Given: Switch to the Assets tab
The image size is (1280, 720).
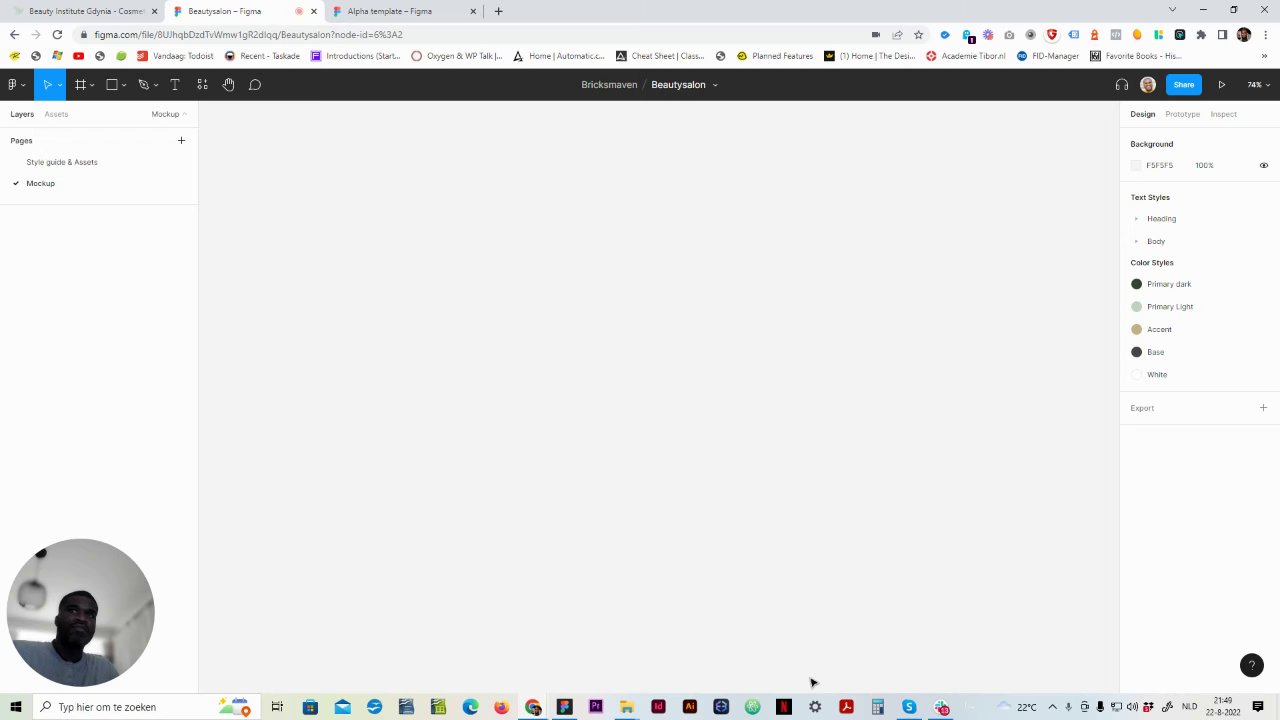Looking at the screenshot, I should tap(56, 114).
